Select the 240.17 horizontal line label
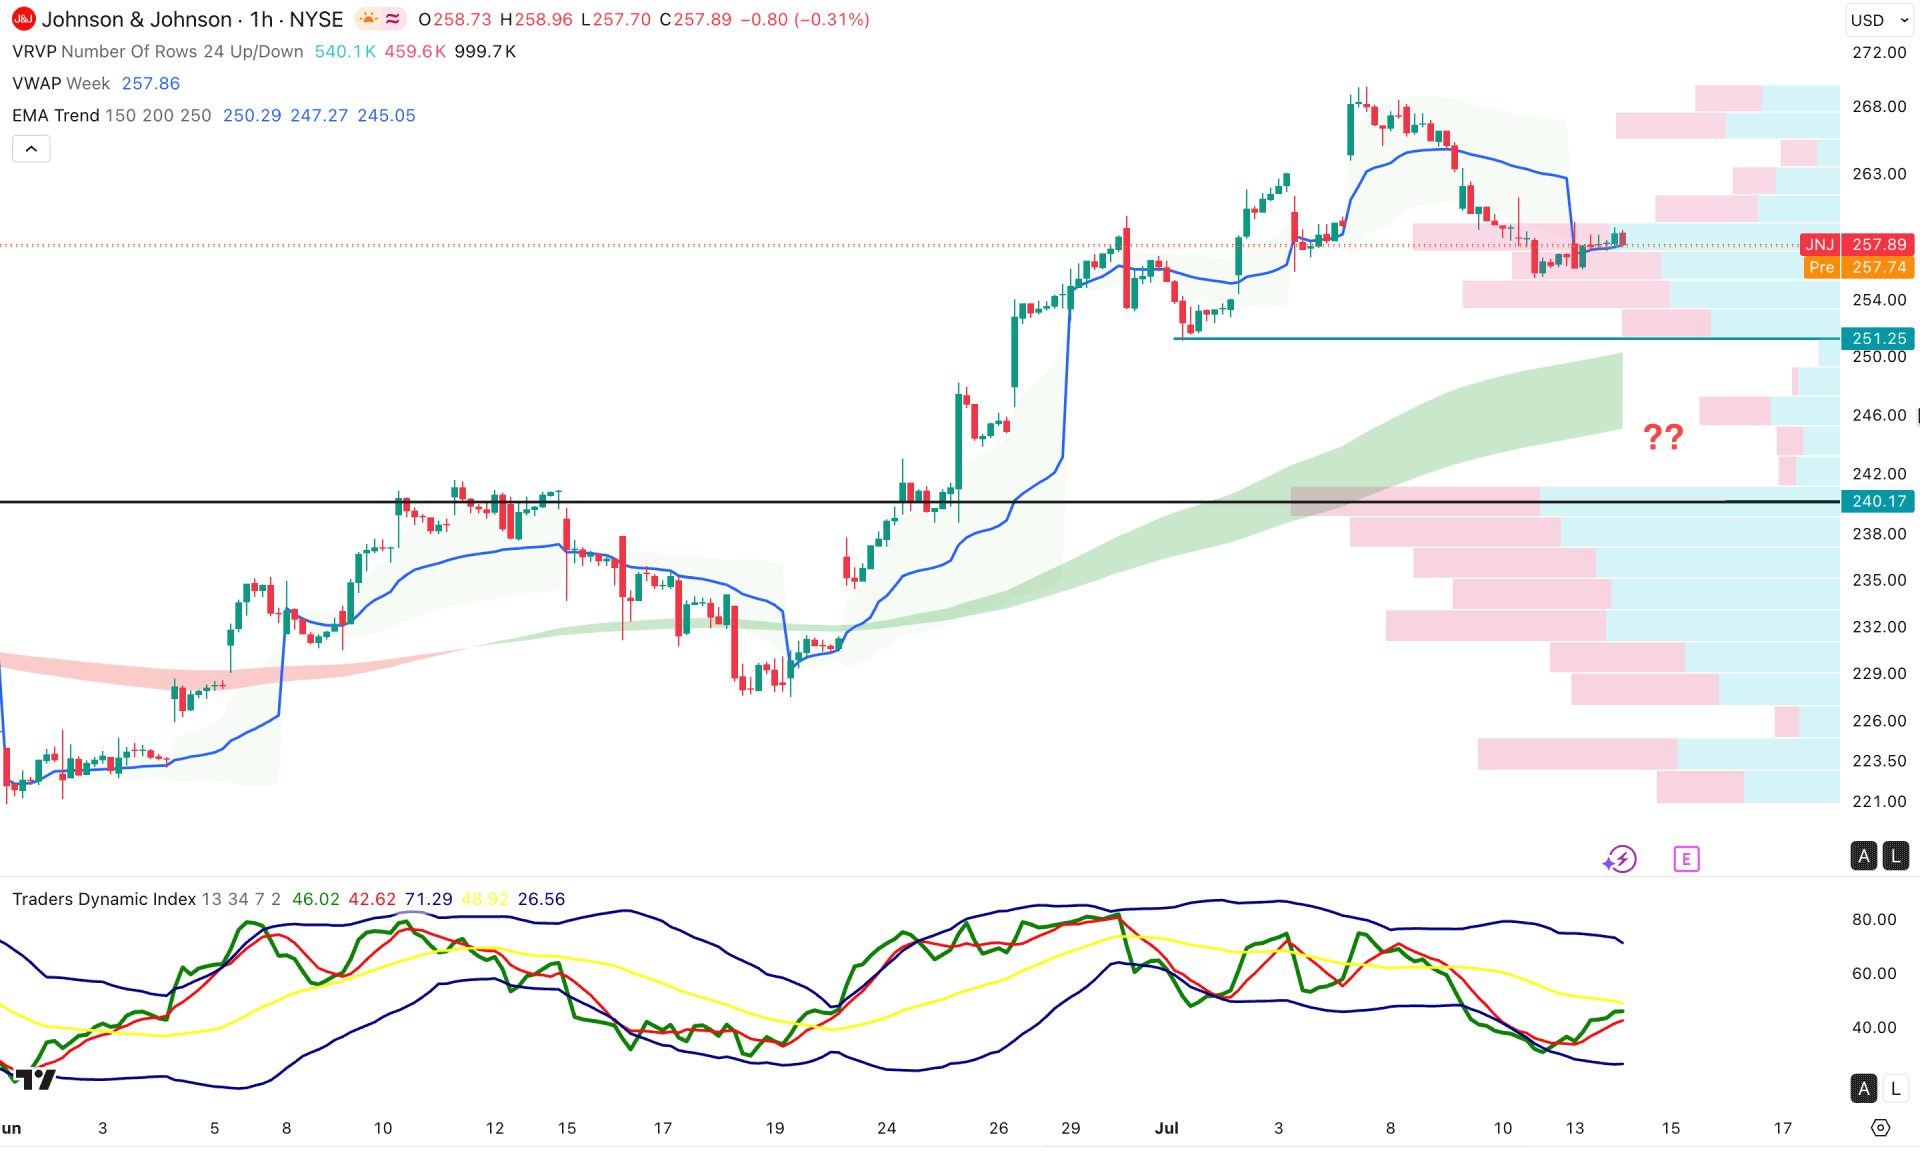This screenshot has width=1920, height=1151. tap(1878, 501)
